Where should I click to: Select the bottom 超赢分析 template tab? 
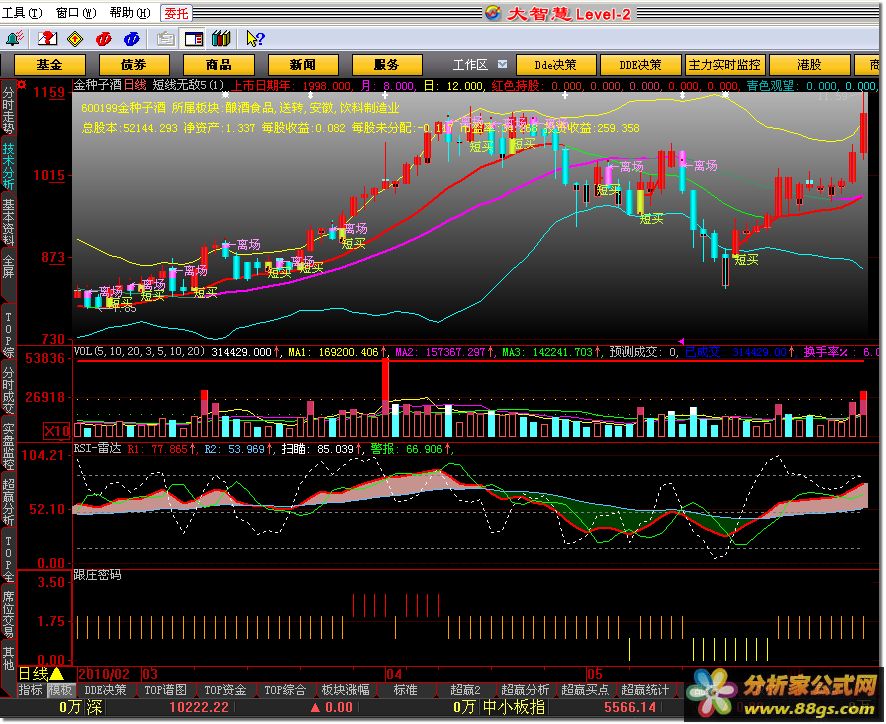click(x=525, y=690)
